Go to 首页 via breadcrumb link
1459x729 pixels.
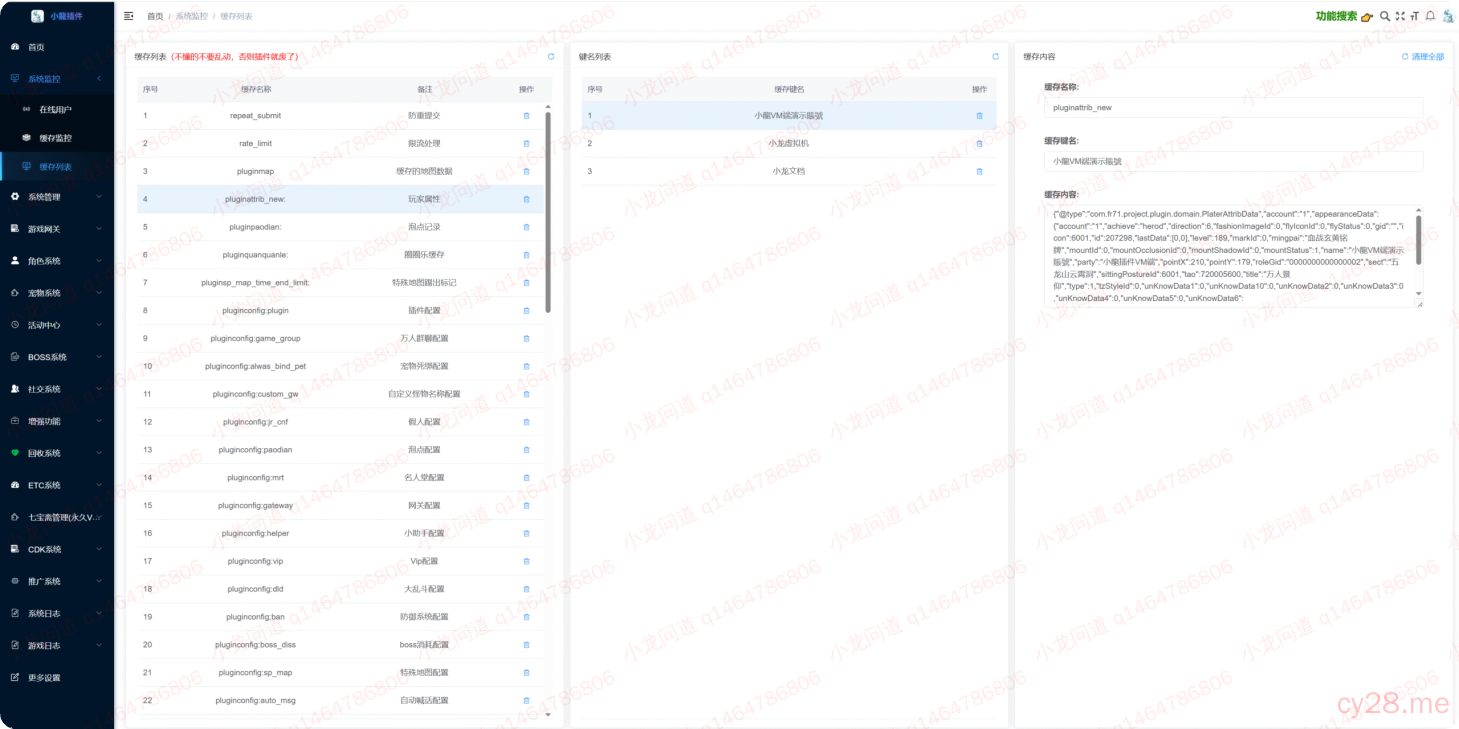(x=155, y=17)
